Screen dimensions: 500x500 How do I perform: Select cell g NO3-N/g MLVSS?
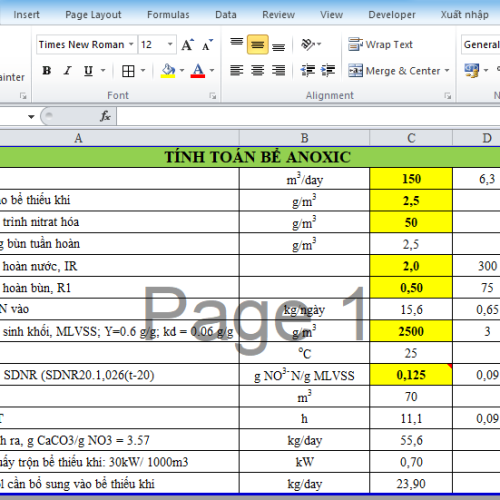point(304,375)
